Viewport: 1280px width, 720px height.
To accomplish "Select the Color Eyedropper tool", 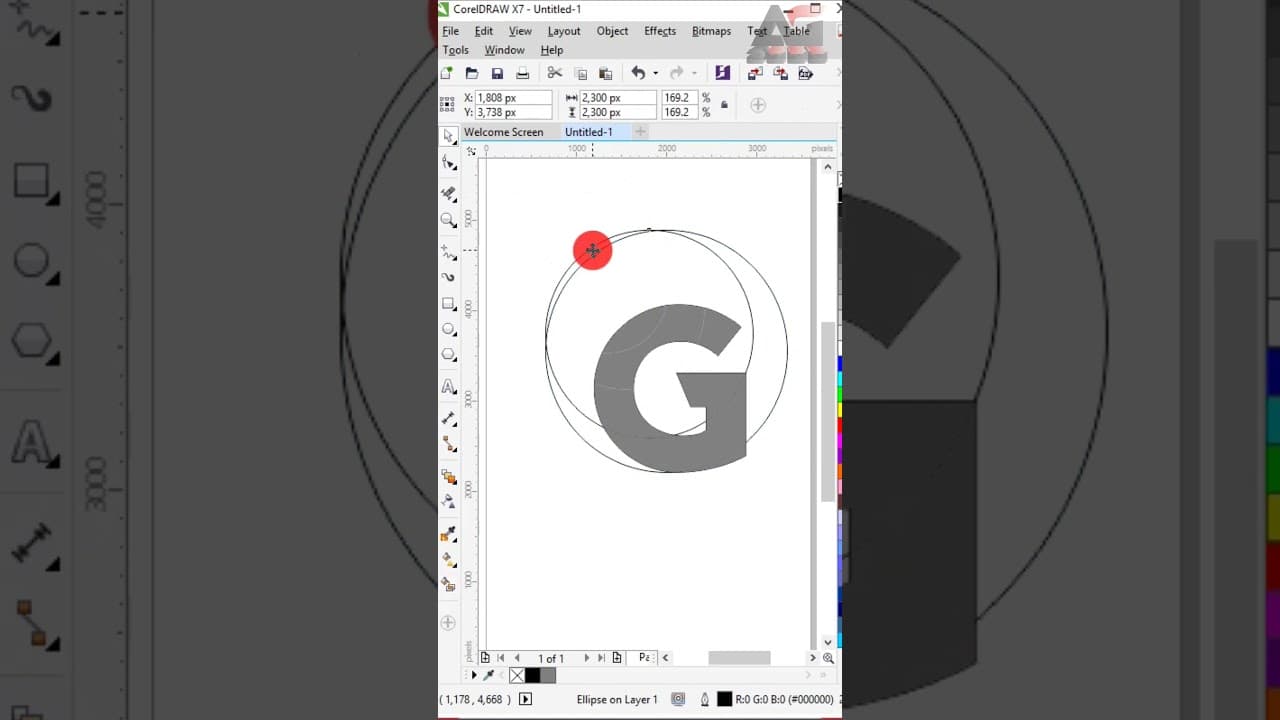I will pos(448,534).
